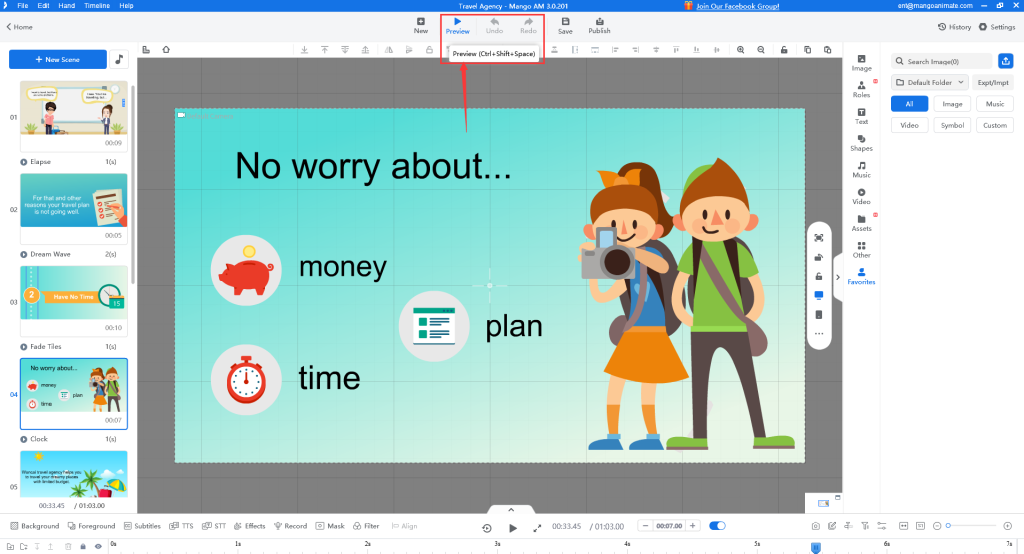Click the New Scene button
This screenshot has height=554, width=1024.
58,60
